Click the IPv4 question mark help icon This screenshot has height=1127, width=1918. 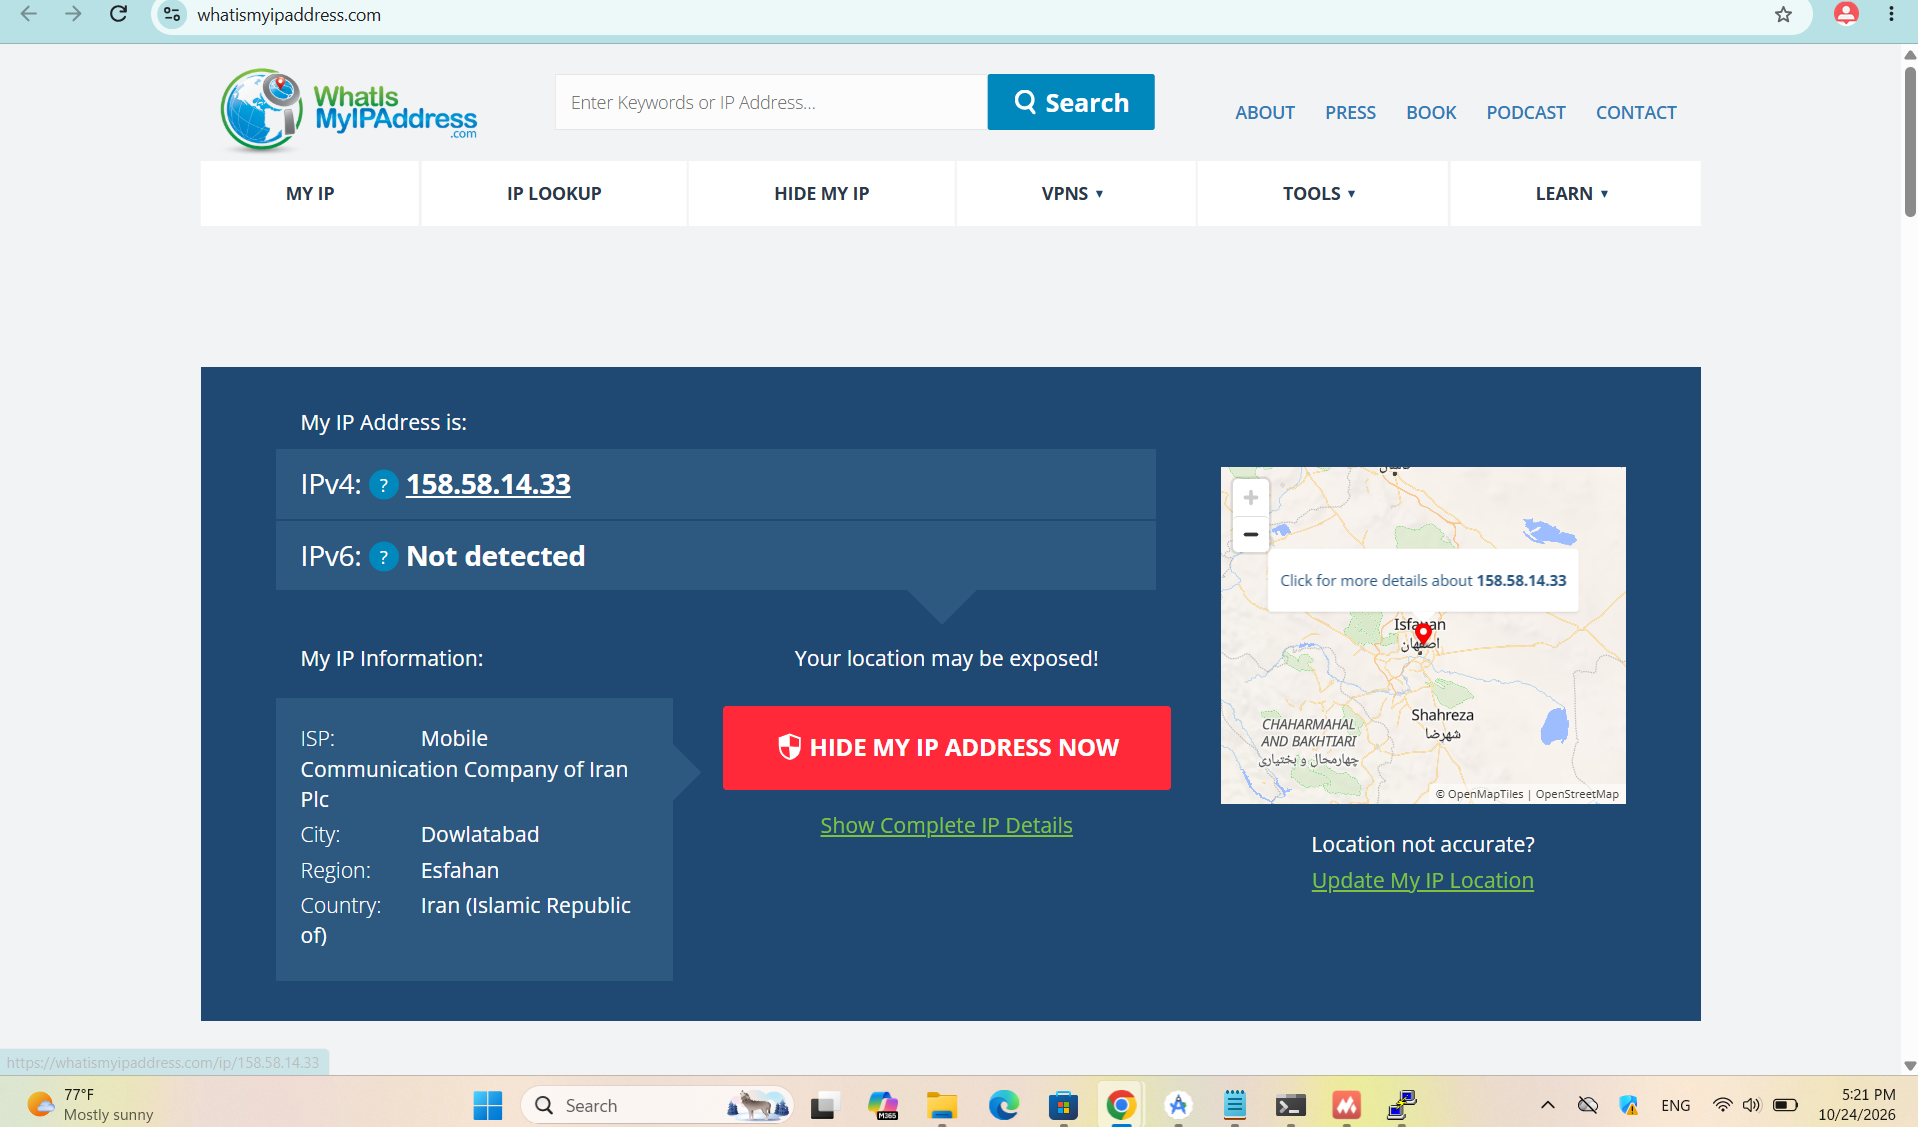pos(384,485)
